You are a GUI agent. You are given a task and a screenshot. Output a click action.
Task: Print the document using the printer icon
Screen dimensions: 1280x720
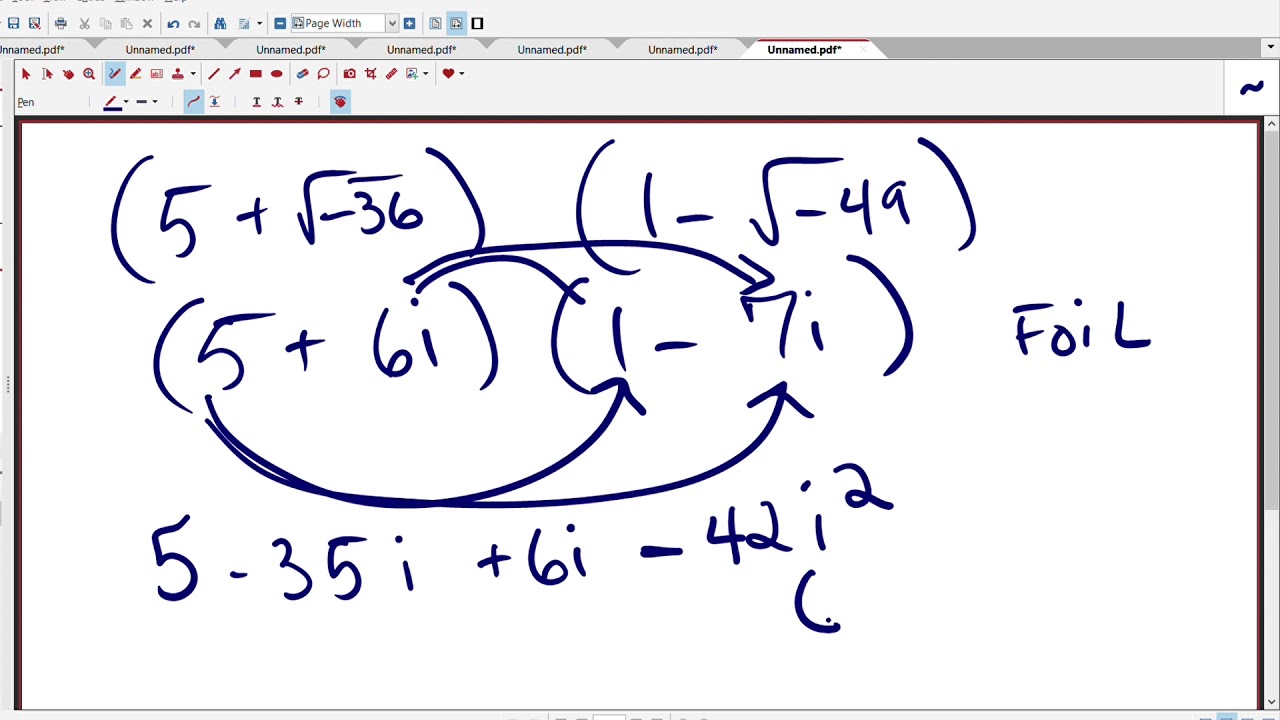[x=61, y=23]
